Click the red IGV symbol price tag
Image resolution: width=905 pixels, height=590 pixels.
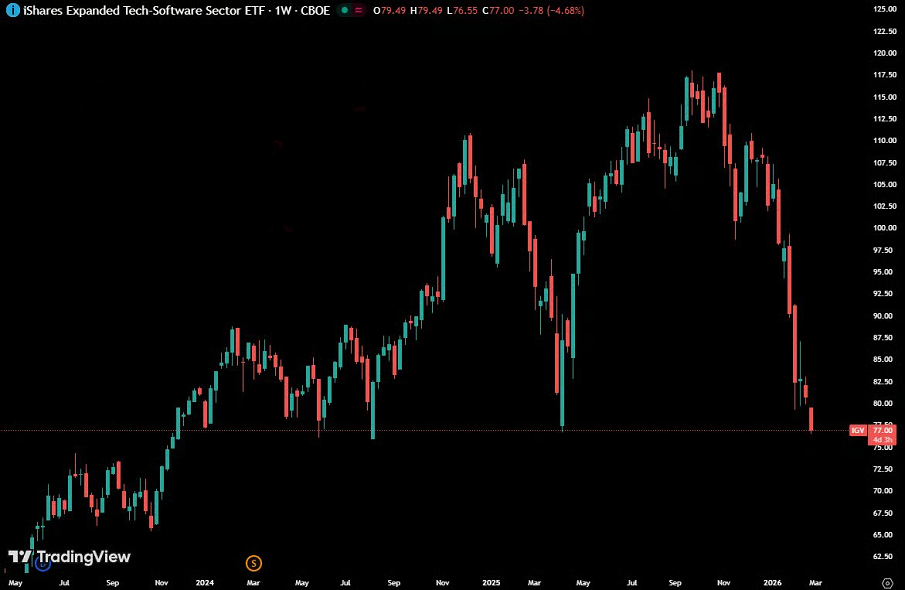[858, 431]
